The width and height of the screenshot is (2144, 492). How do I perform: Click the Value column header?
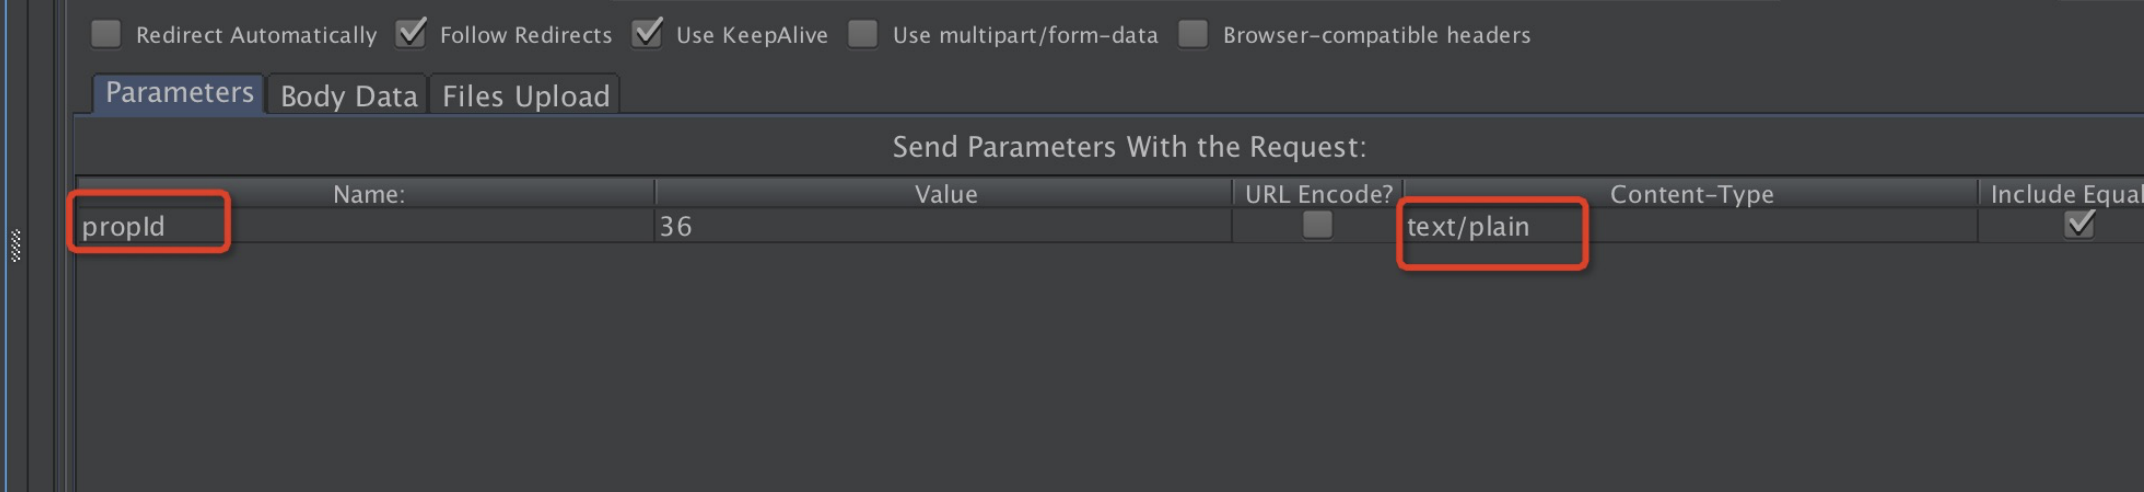(x=945, y=194)
